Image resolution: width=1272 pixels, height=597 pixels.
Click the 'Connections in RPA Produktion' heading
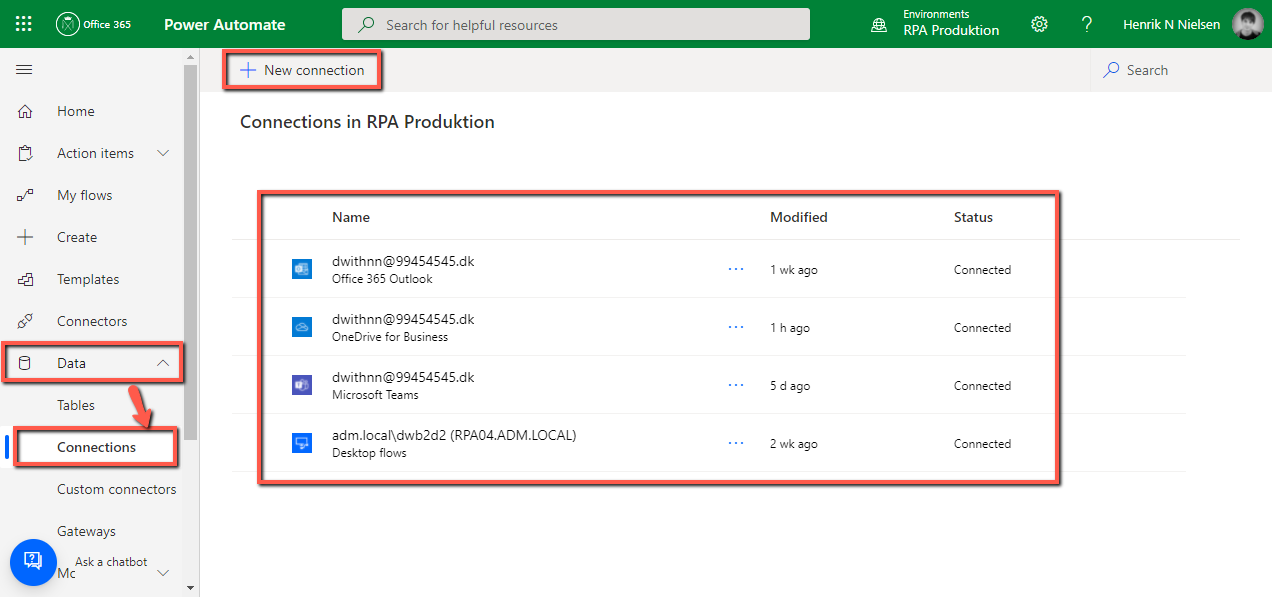click(367, 122)
